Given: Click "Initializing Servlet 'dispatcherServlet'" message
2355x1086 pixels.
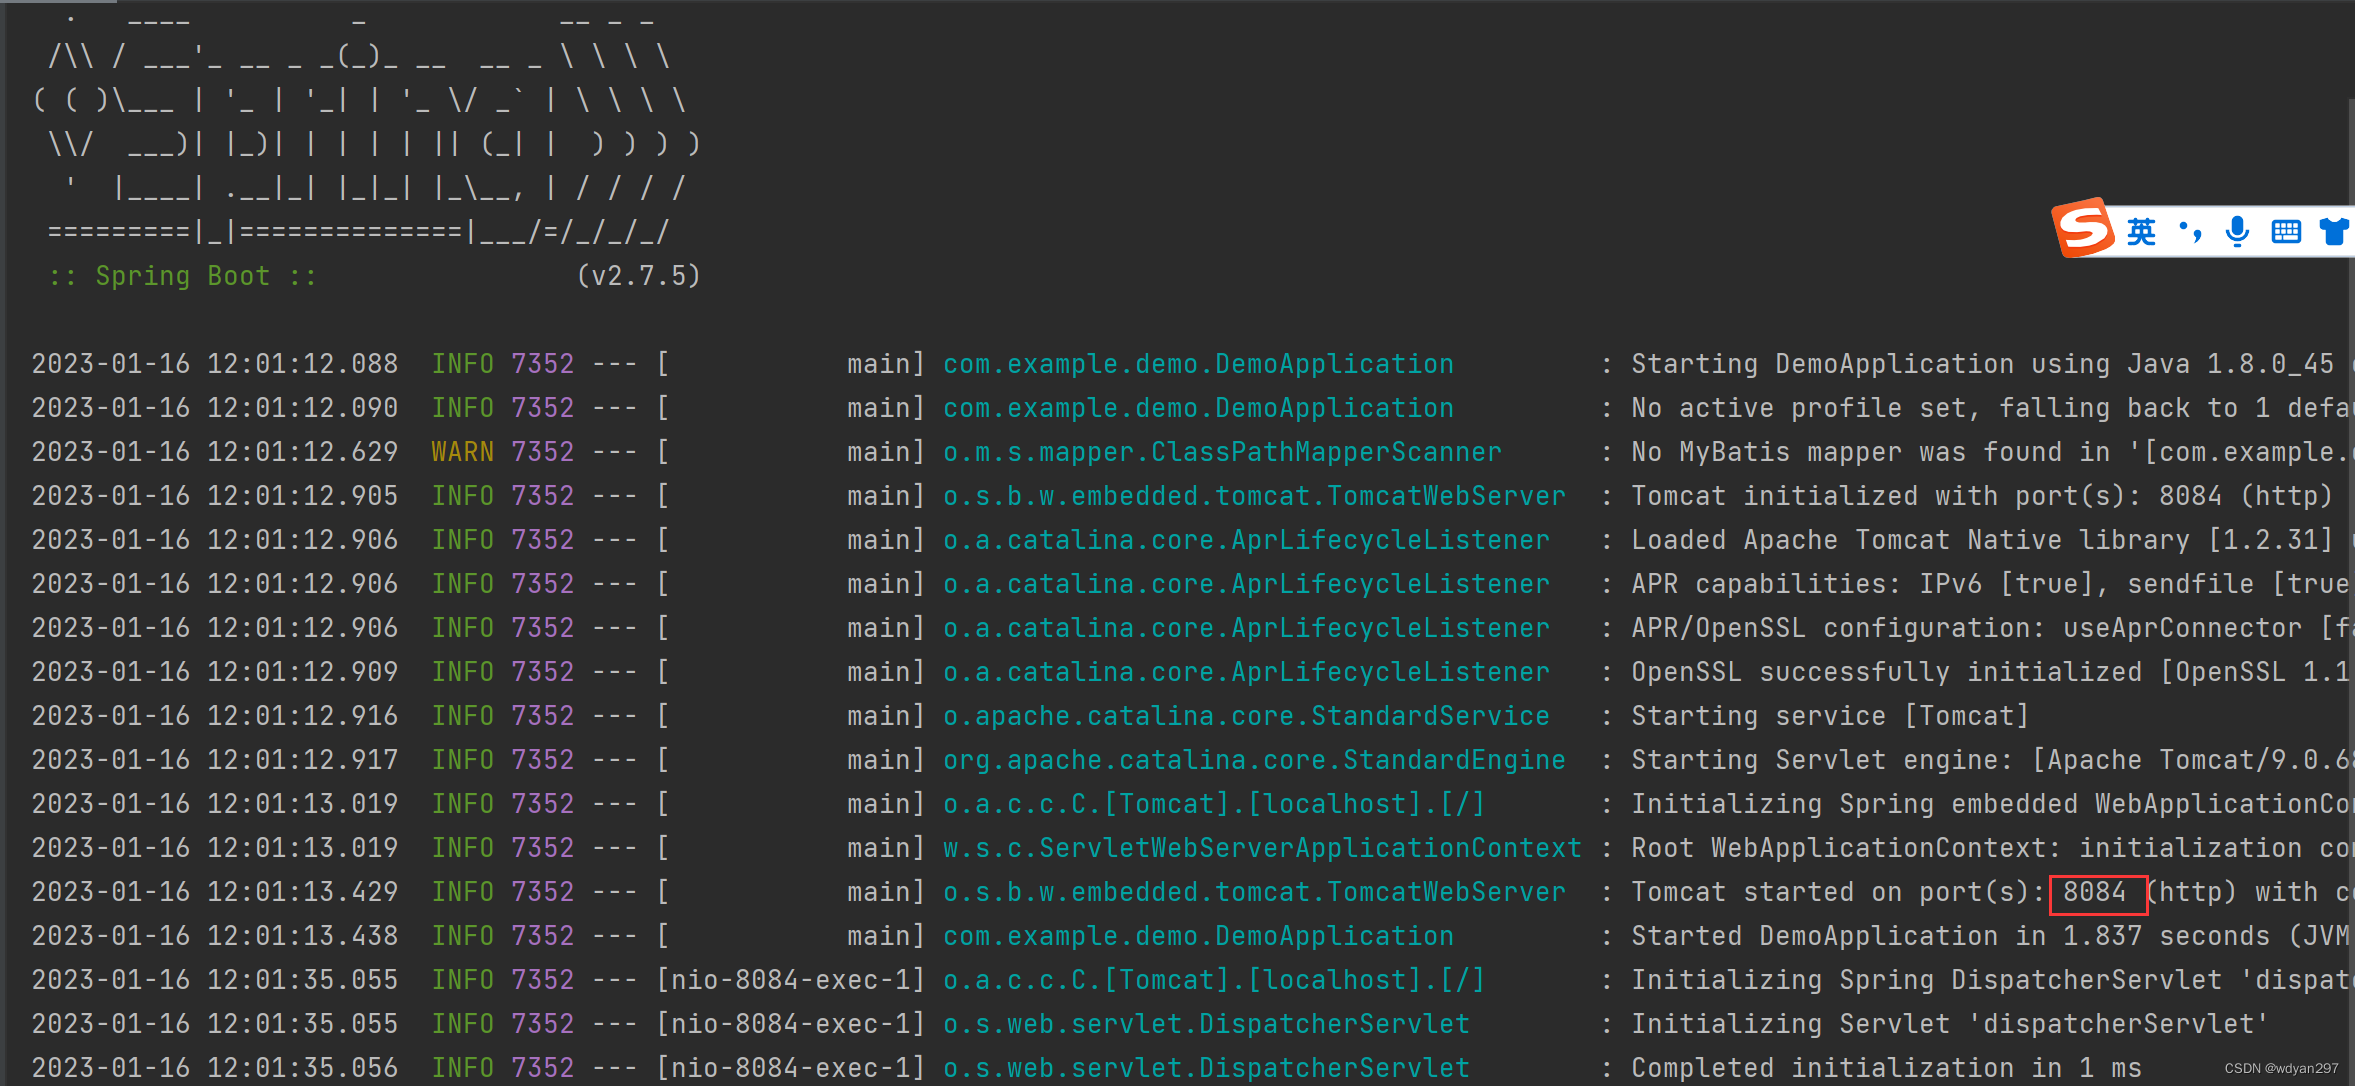Looking at the screenshot, I should pyautogui.click(x=1950, y=1024).
